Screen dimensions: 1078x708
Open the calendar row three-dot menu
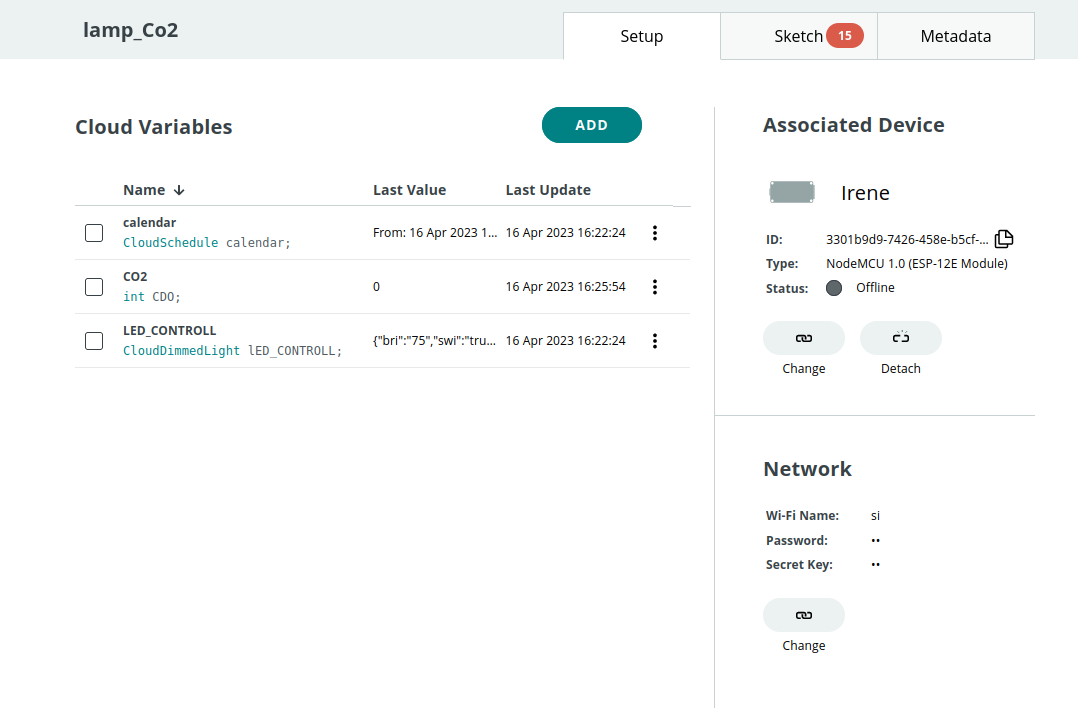(655, 233)
